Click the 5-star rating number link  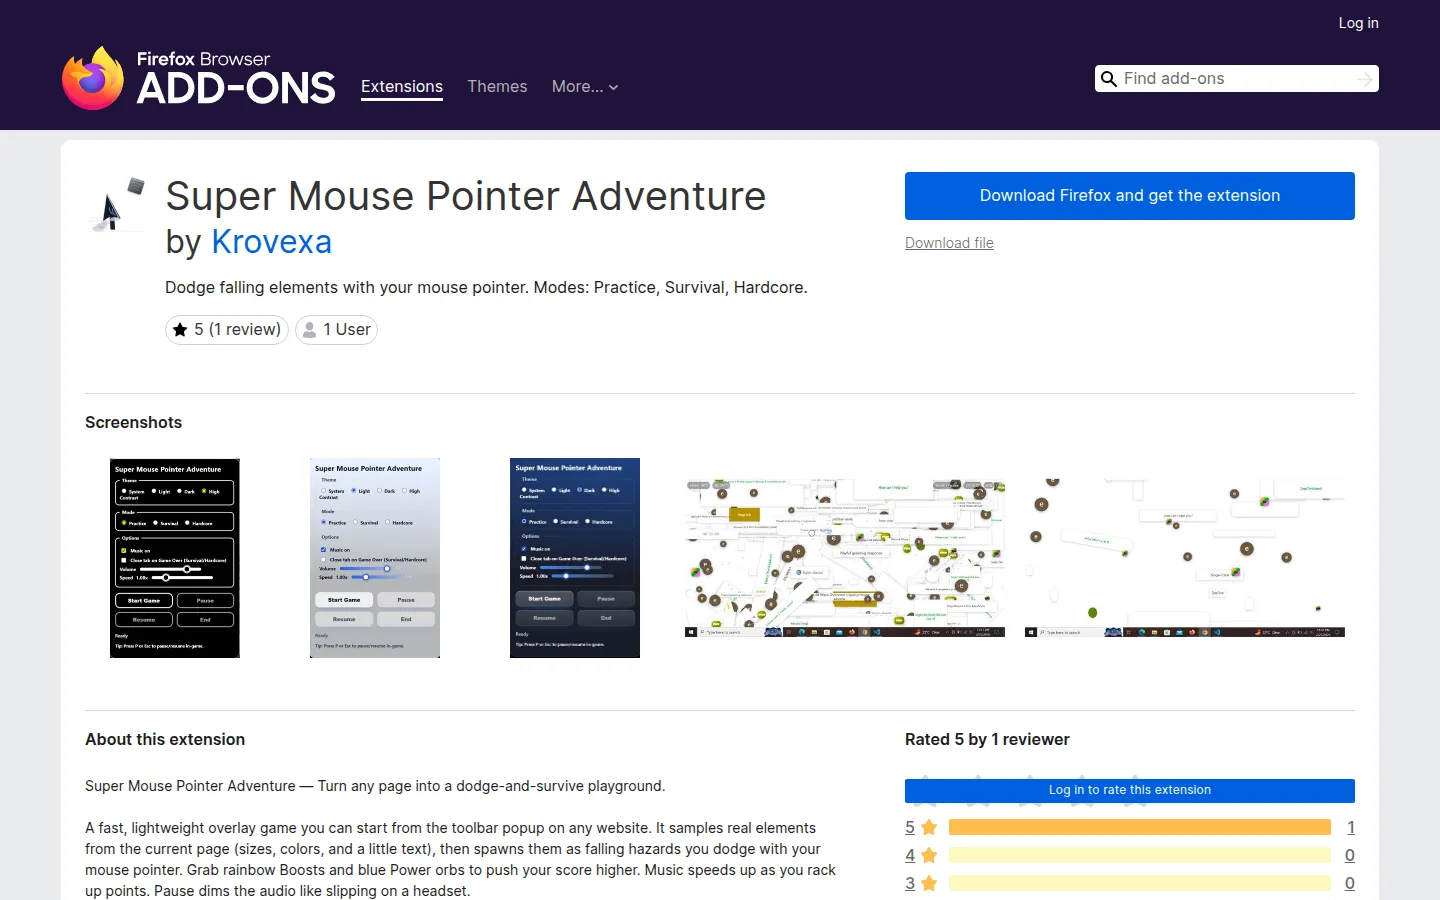(x=910, y=827)
